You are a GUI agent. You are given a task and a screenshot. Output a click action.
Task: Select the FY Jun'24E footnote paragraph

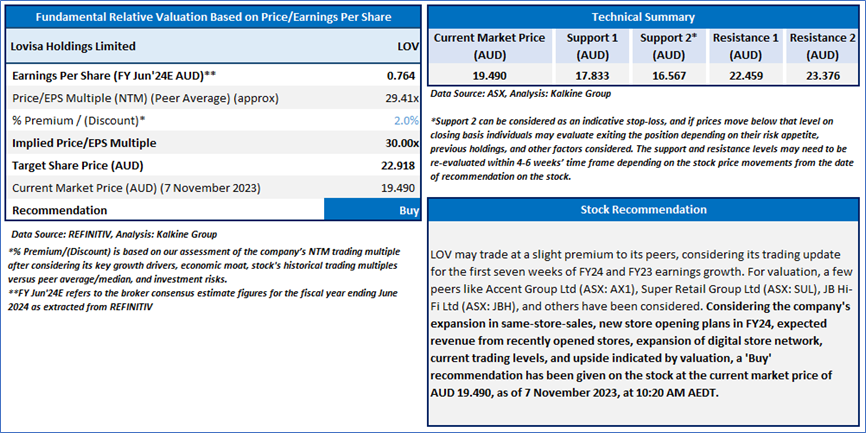202,299
